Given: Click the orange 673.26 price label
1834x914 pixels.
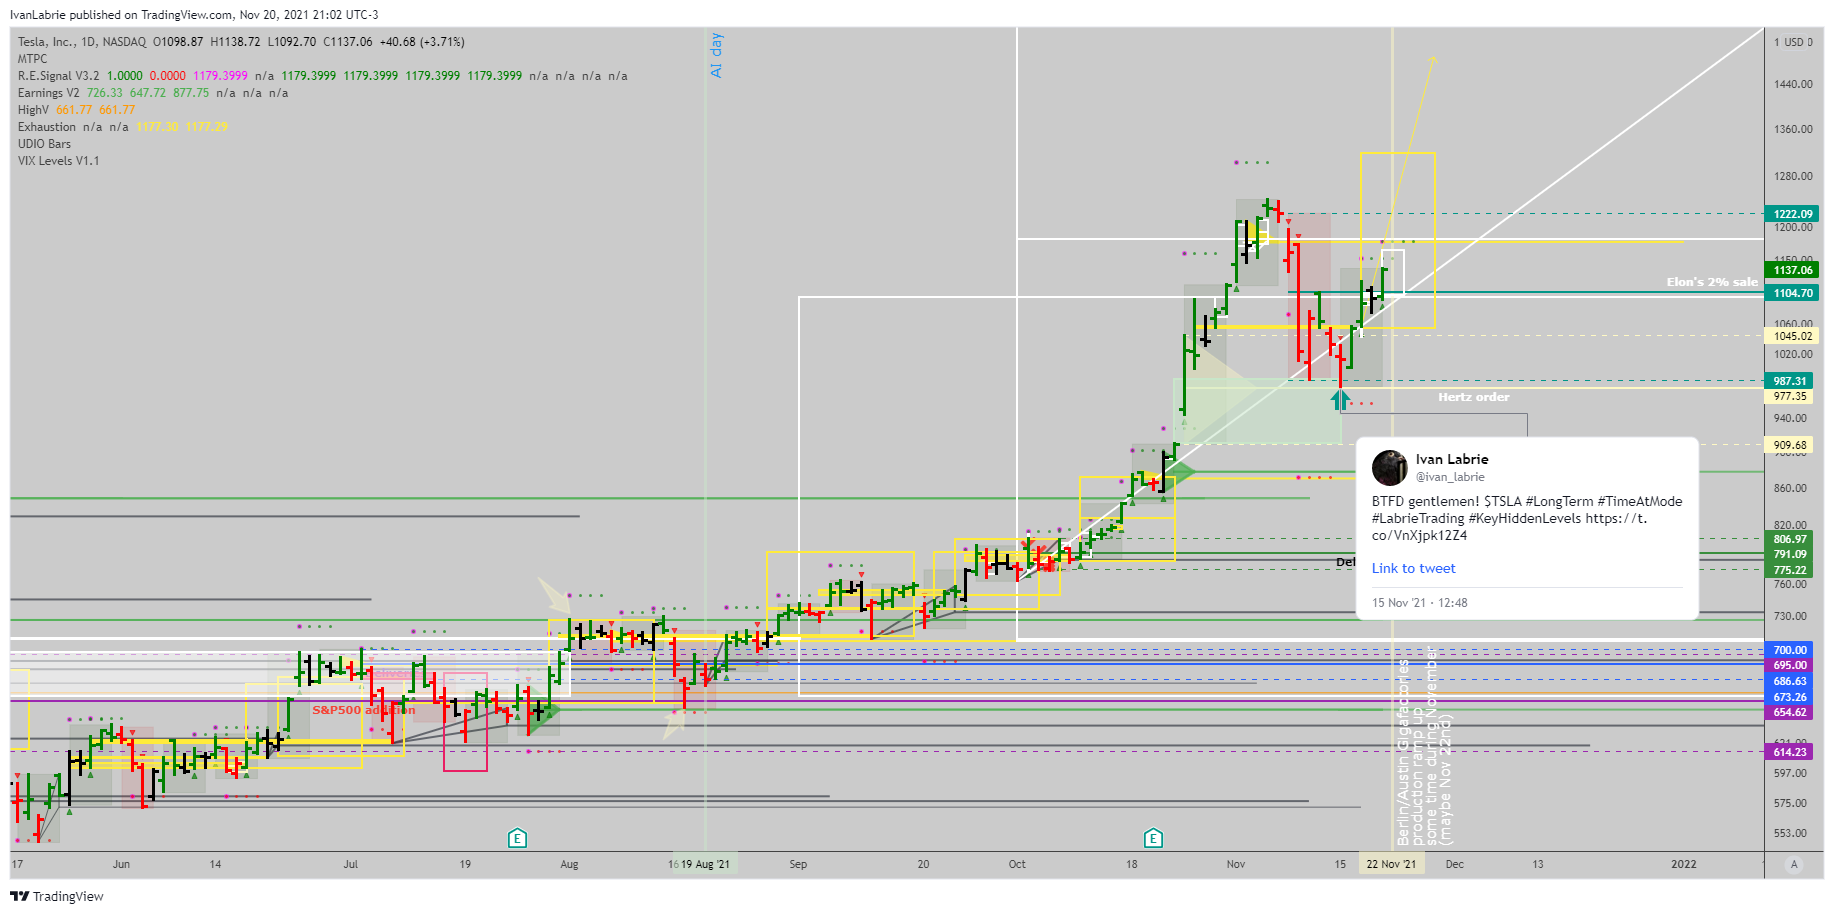Looking at the screenshot, I should coord(1791,697).
